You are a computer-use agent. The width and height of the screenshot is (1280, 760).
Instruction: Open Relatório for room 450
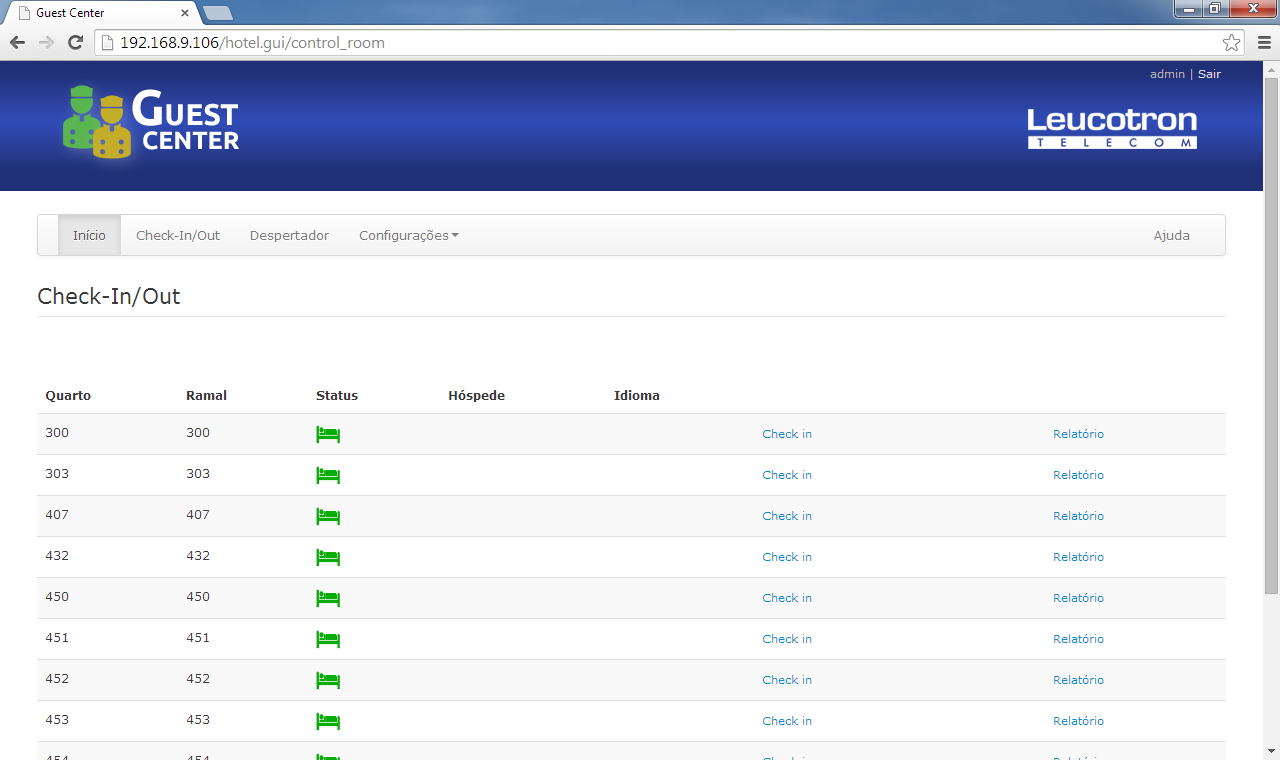pyautogui.click(x=1078, y=598)
